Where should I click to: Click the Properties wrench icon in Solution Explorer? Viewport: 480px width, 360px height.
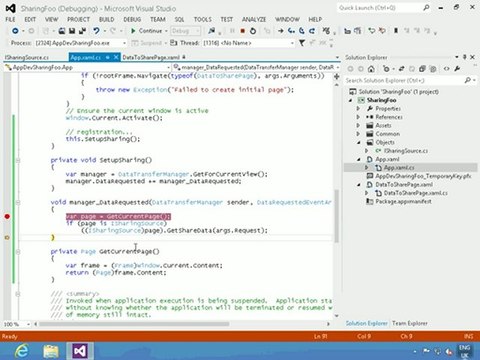457,69
